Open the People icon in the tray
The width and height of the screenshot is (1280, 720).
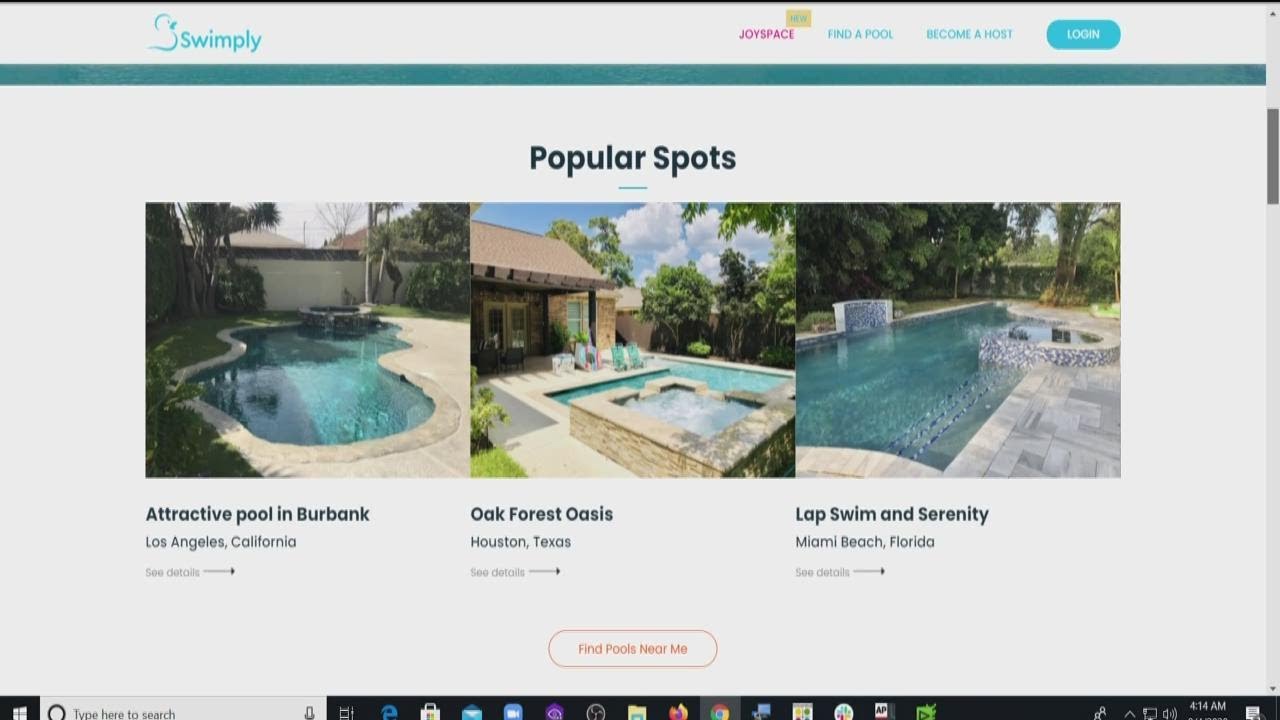[1100, 714]
